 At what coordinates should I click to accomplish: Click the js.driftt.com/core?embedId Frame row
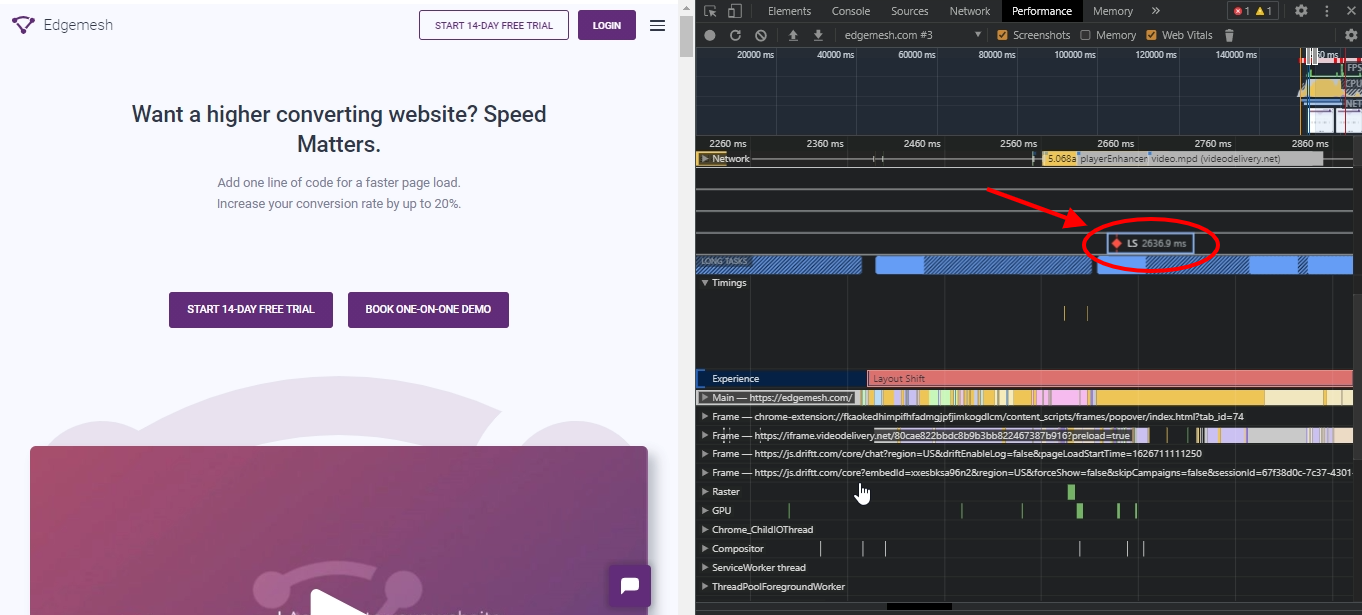(1024, 473)
